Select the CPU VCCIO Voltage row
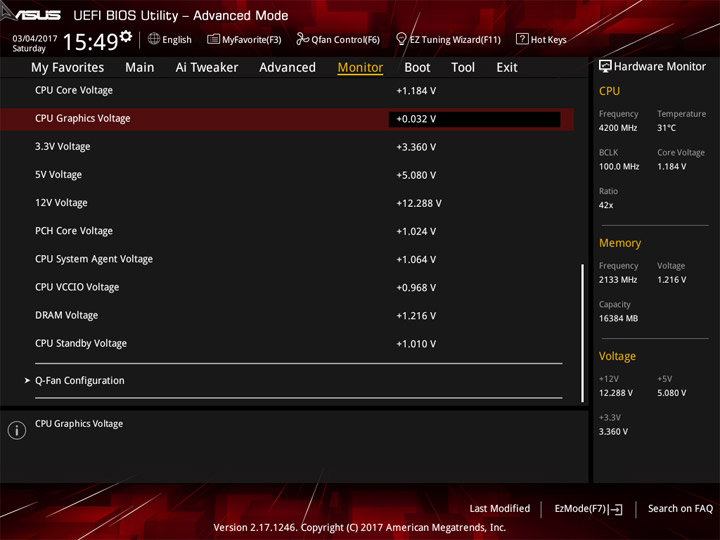Image resolution: width=720 pixels, height=540 pixels. tap(287, 287)
